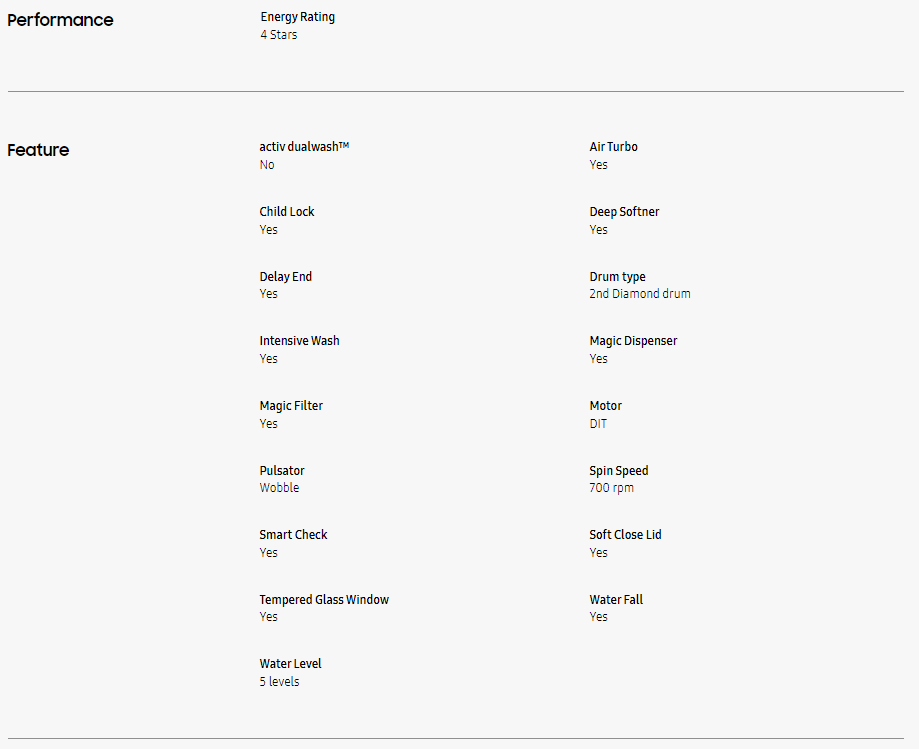Screen dimensions: 919x749
Task: Click the Magic Filter spec label
Action: (x=291, y=406)
